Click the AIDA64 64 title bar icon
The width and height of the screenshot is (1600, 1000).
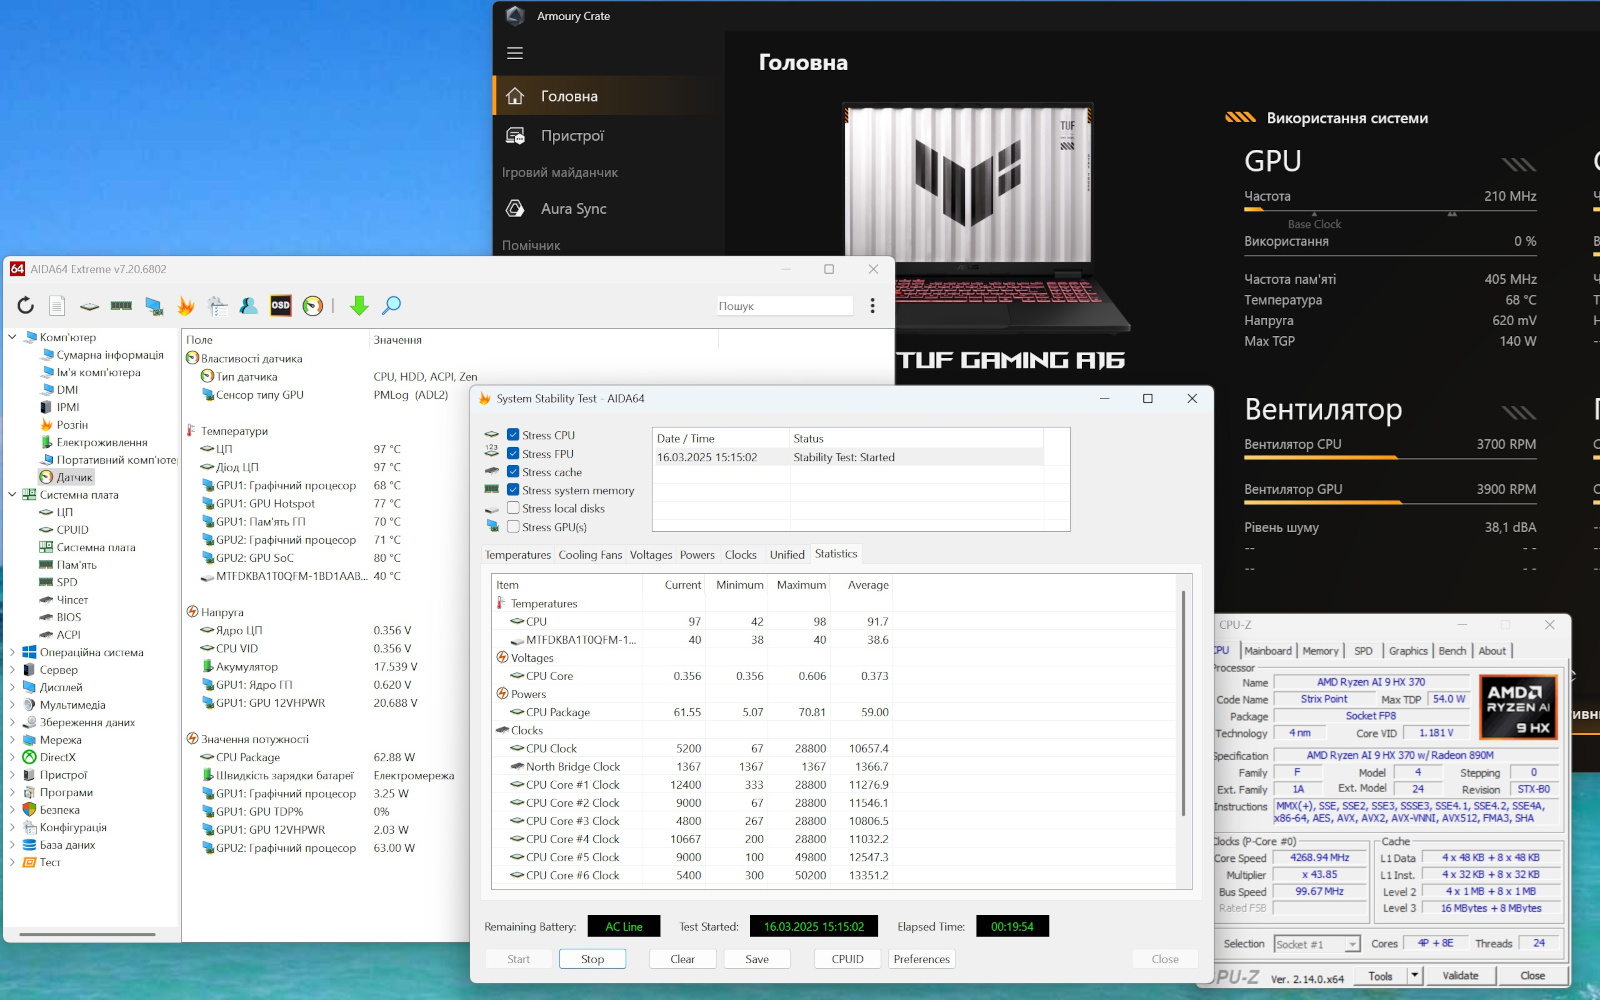pyautogui.click(x=17, y=269)
